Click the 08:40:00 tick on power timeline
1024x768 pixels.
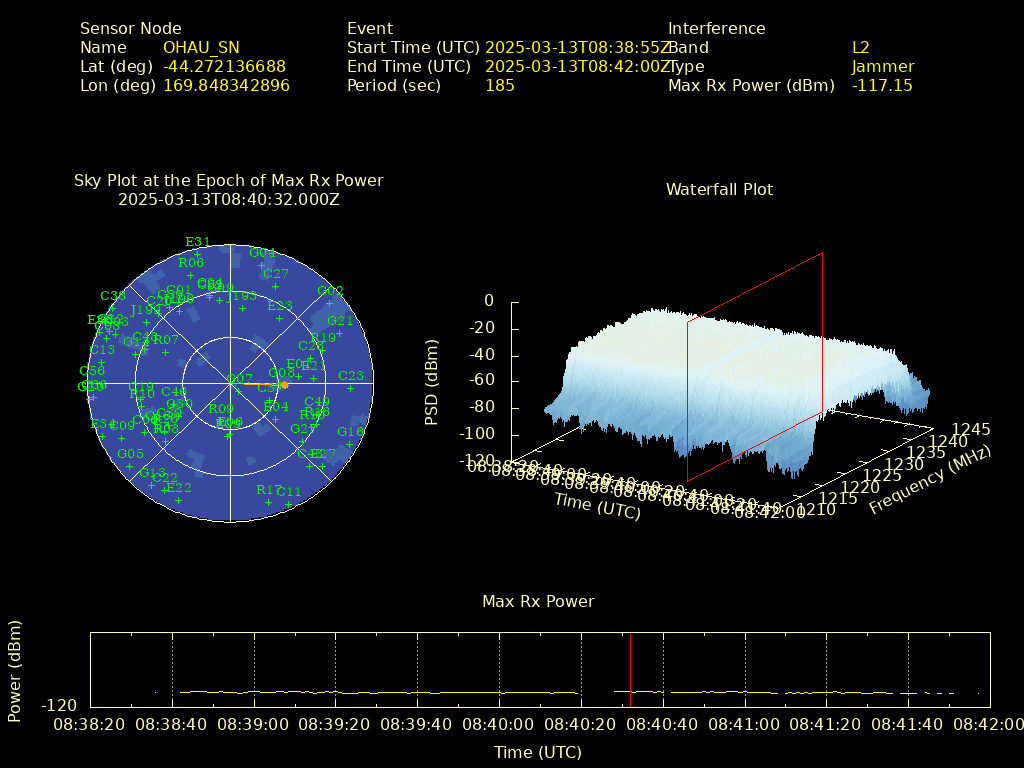[x=498, y=724]
